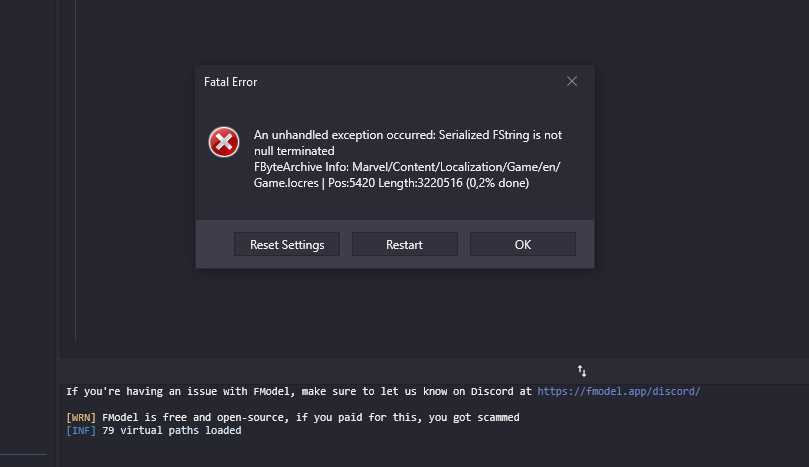Restart FModel from the error dialog
809x467 pixels.
pos(404,244)
